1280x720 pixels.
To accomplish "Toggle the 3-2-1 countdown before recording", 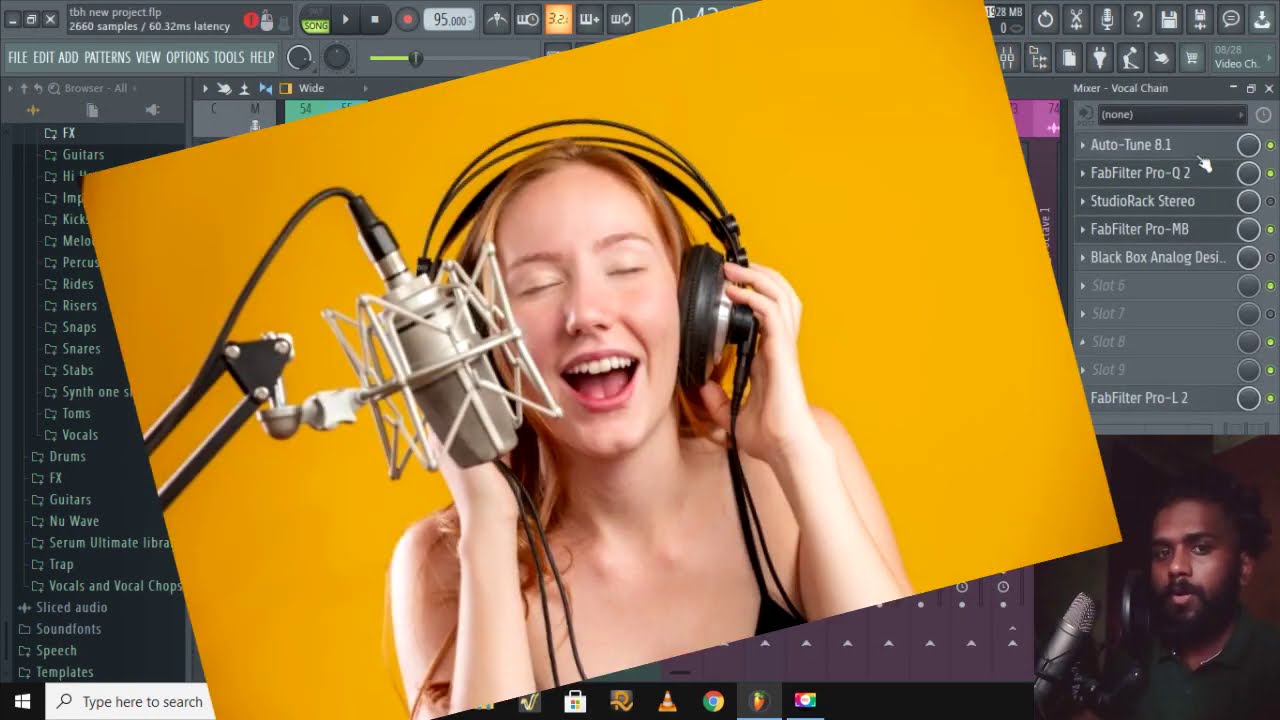I will (558, 19).
